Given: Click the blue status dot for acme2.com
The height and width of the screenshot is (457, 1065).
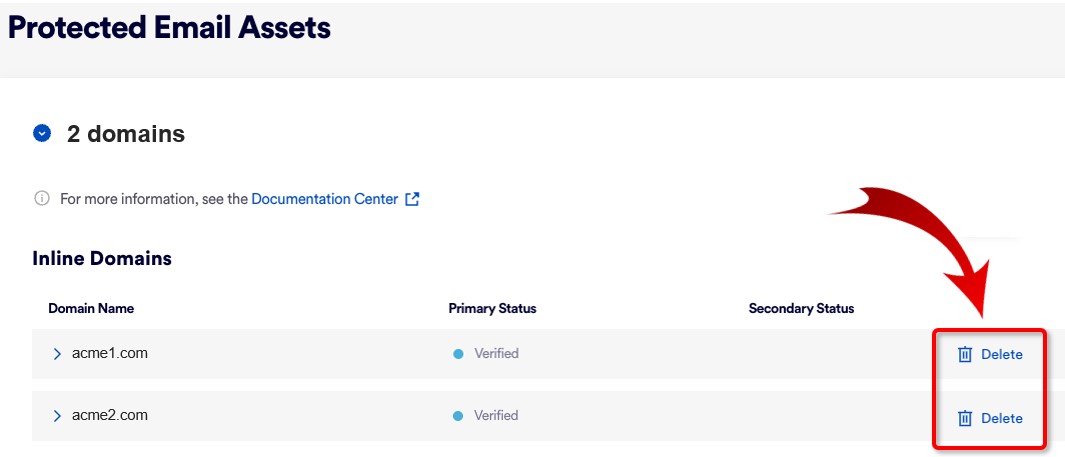Looking at the screenshot, I should (458, 416).
